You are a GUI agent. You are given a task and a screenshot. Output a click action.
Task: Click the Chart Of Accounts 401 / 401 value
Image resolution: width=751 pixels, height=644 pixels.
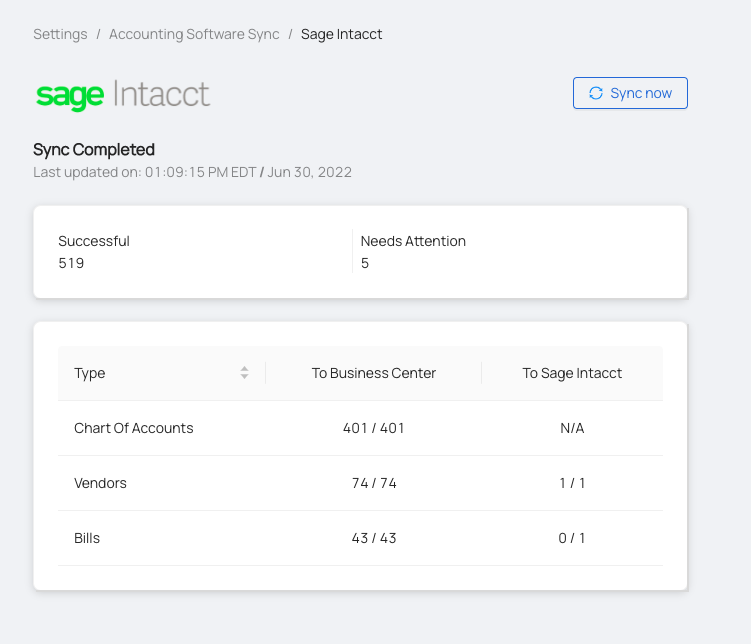[374, 428]
